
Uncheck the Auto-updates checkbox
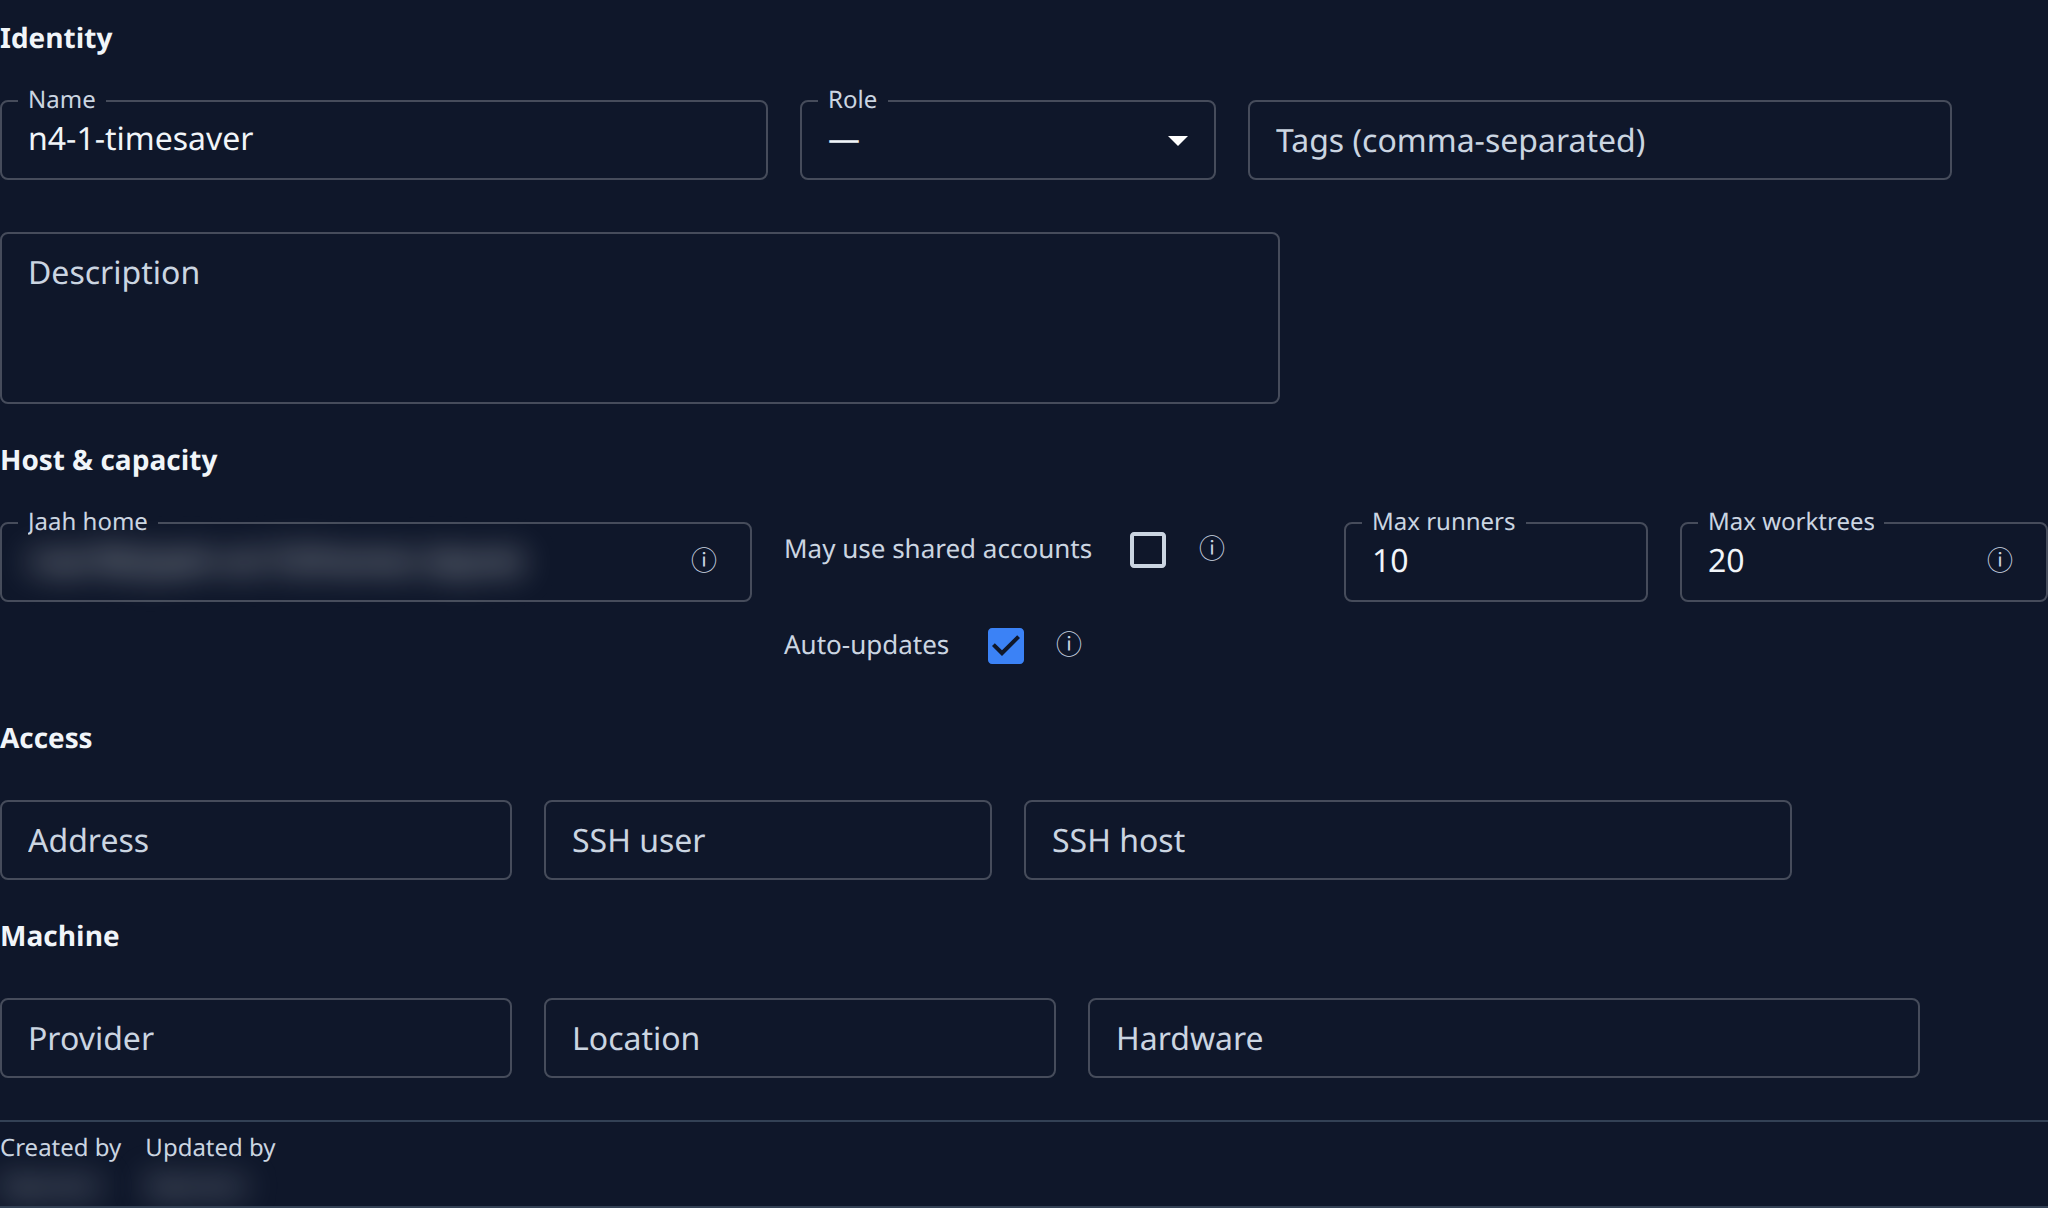click(x=1006, y=645)
